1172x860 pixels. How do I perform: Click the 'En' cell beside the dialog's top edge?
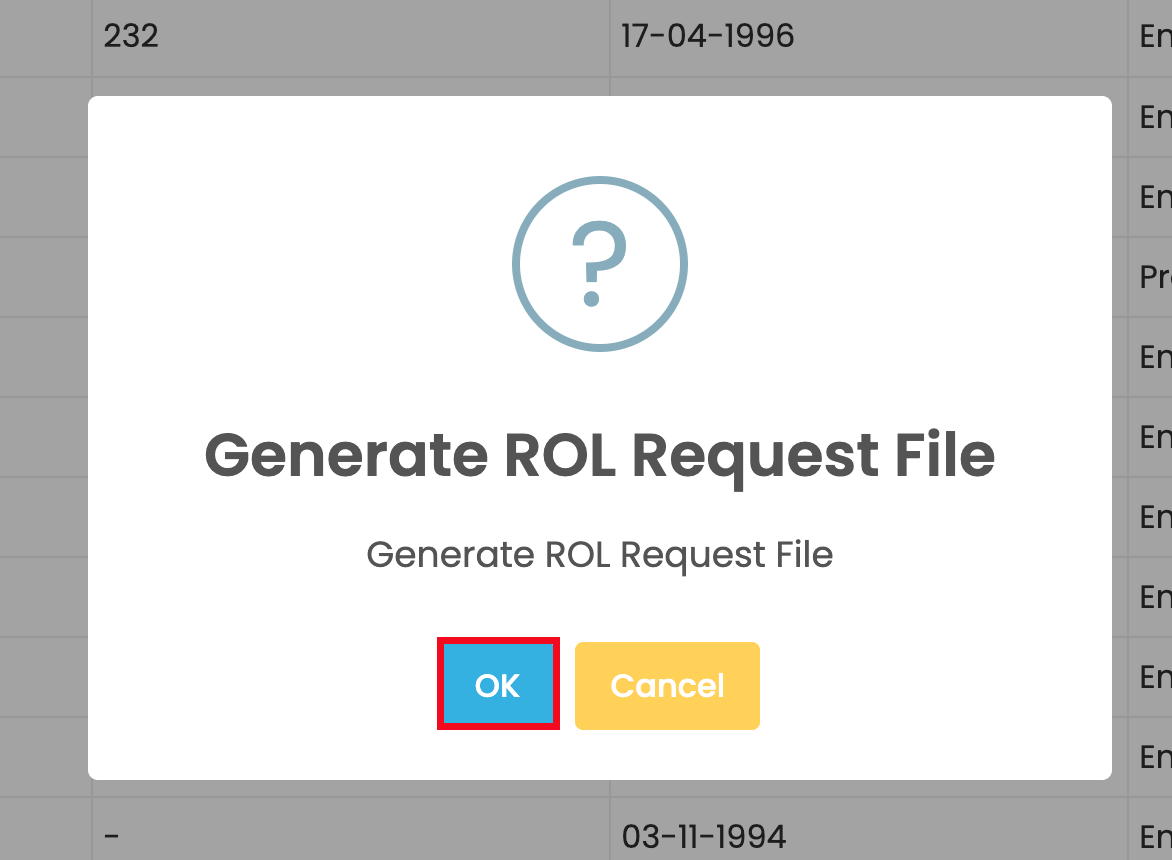[x=1154, y=117]
